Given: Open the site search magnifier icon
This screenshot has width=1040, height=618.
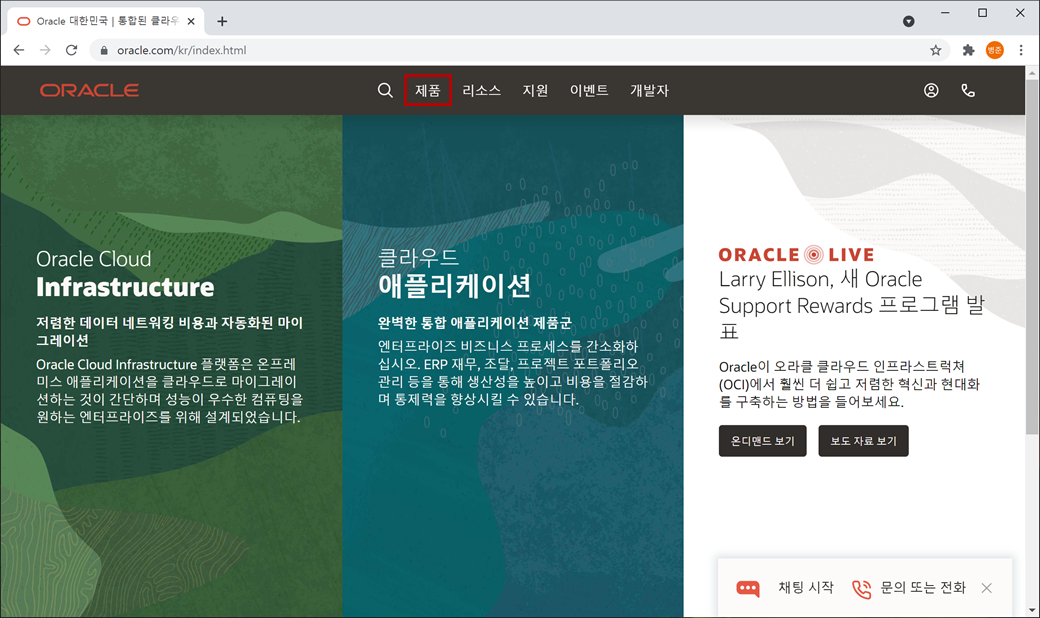Looking at the screenshot, I should pos(385,90).
